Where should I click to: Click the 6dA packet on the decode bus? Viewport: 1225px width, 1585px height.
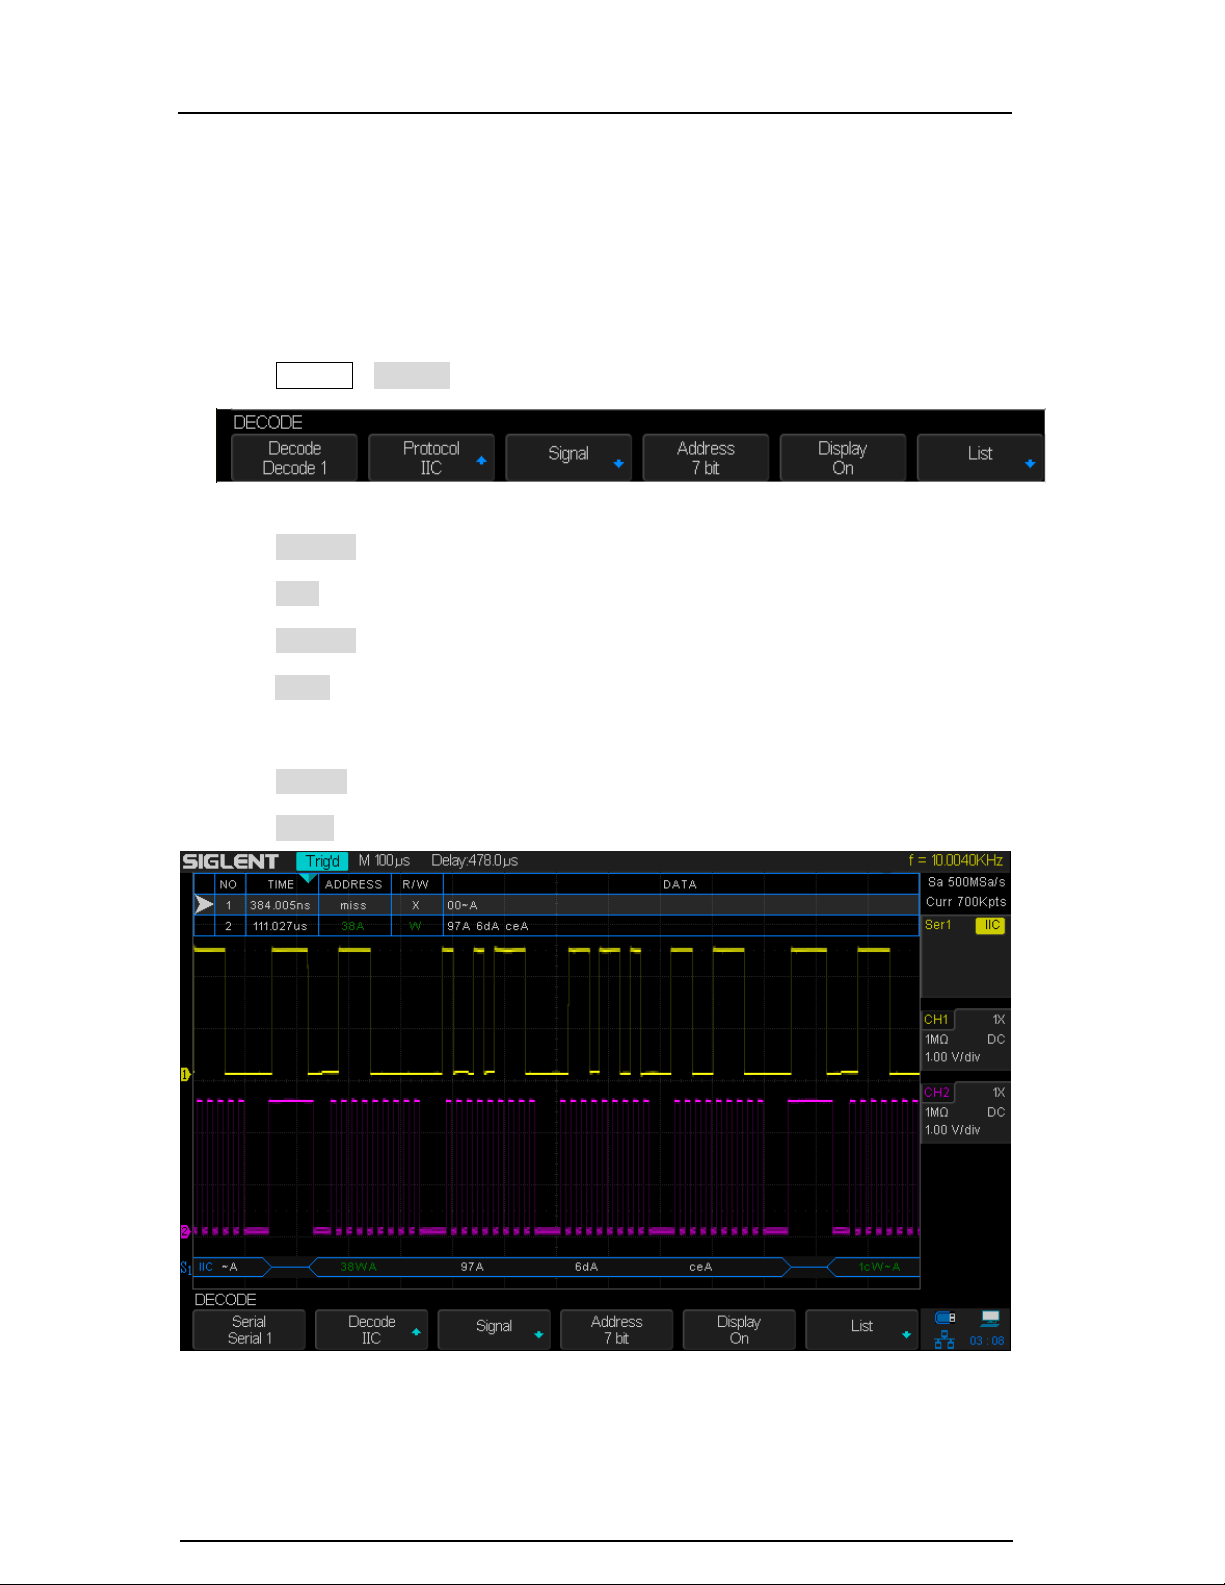(586, 1267)
